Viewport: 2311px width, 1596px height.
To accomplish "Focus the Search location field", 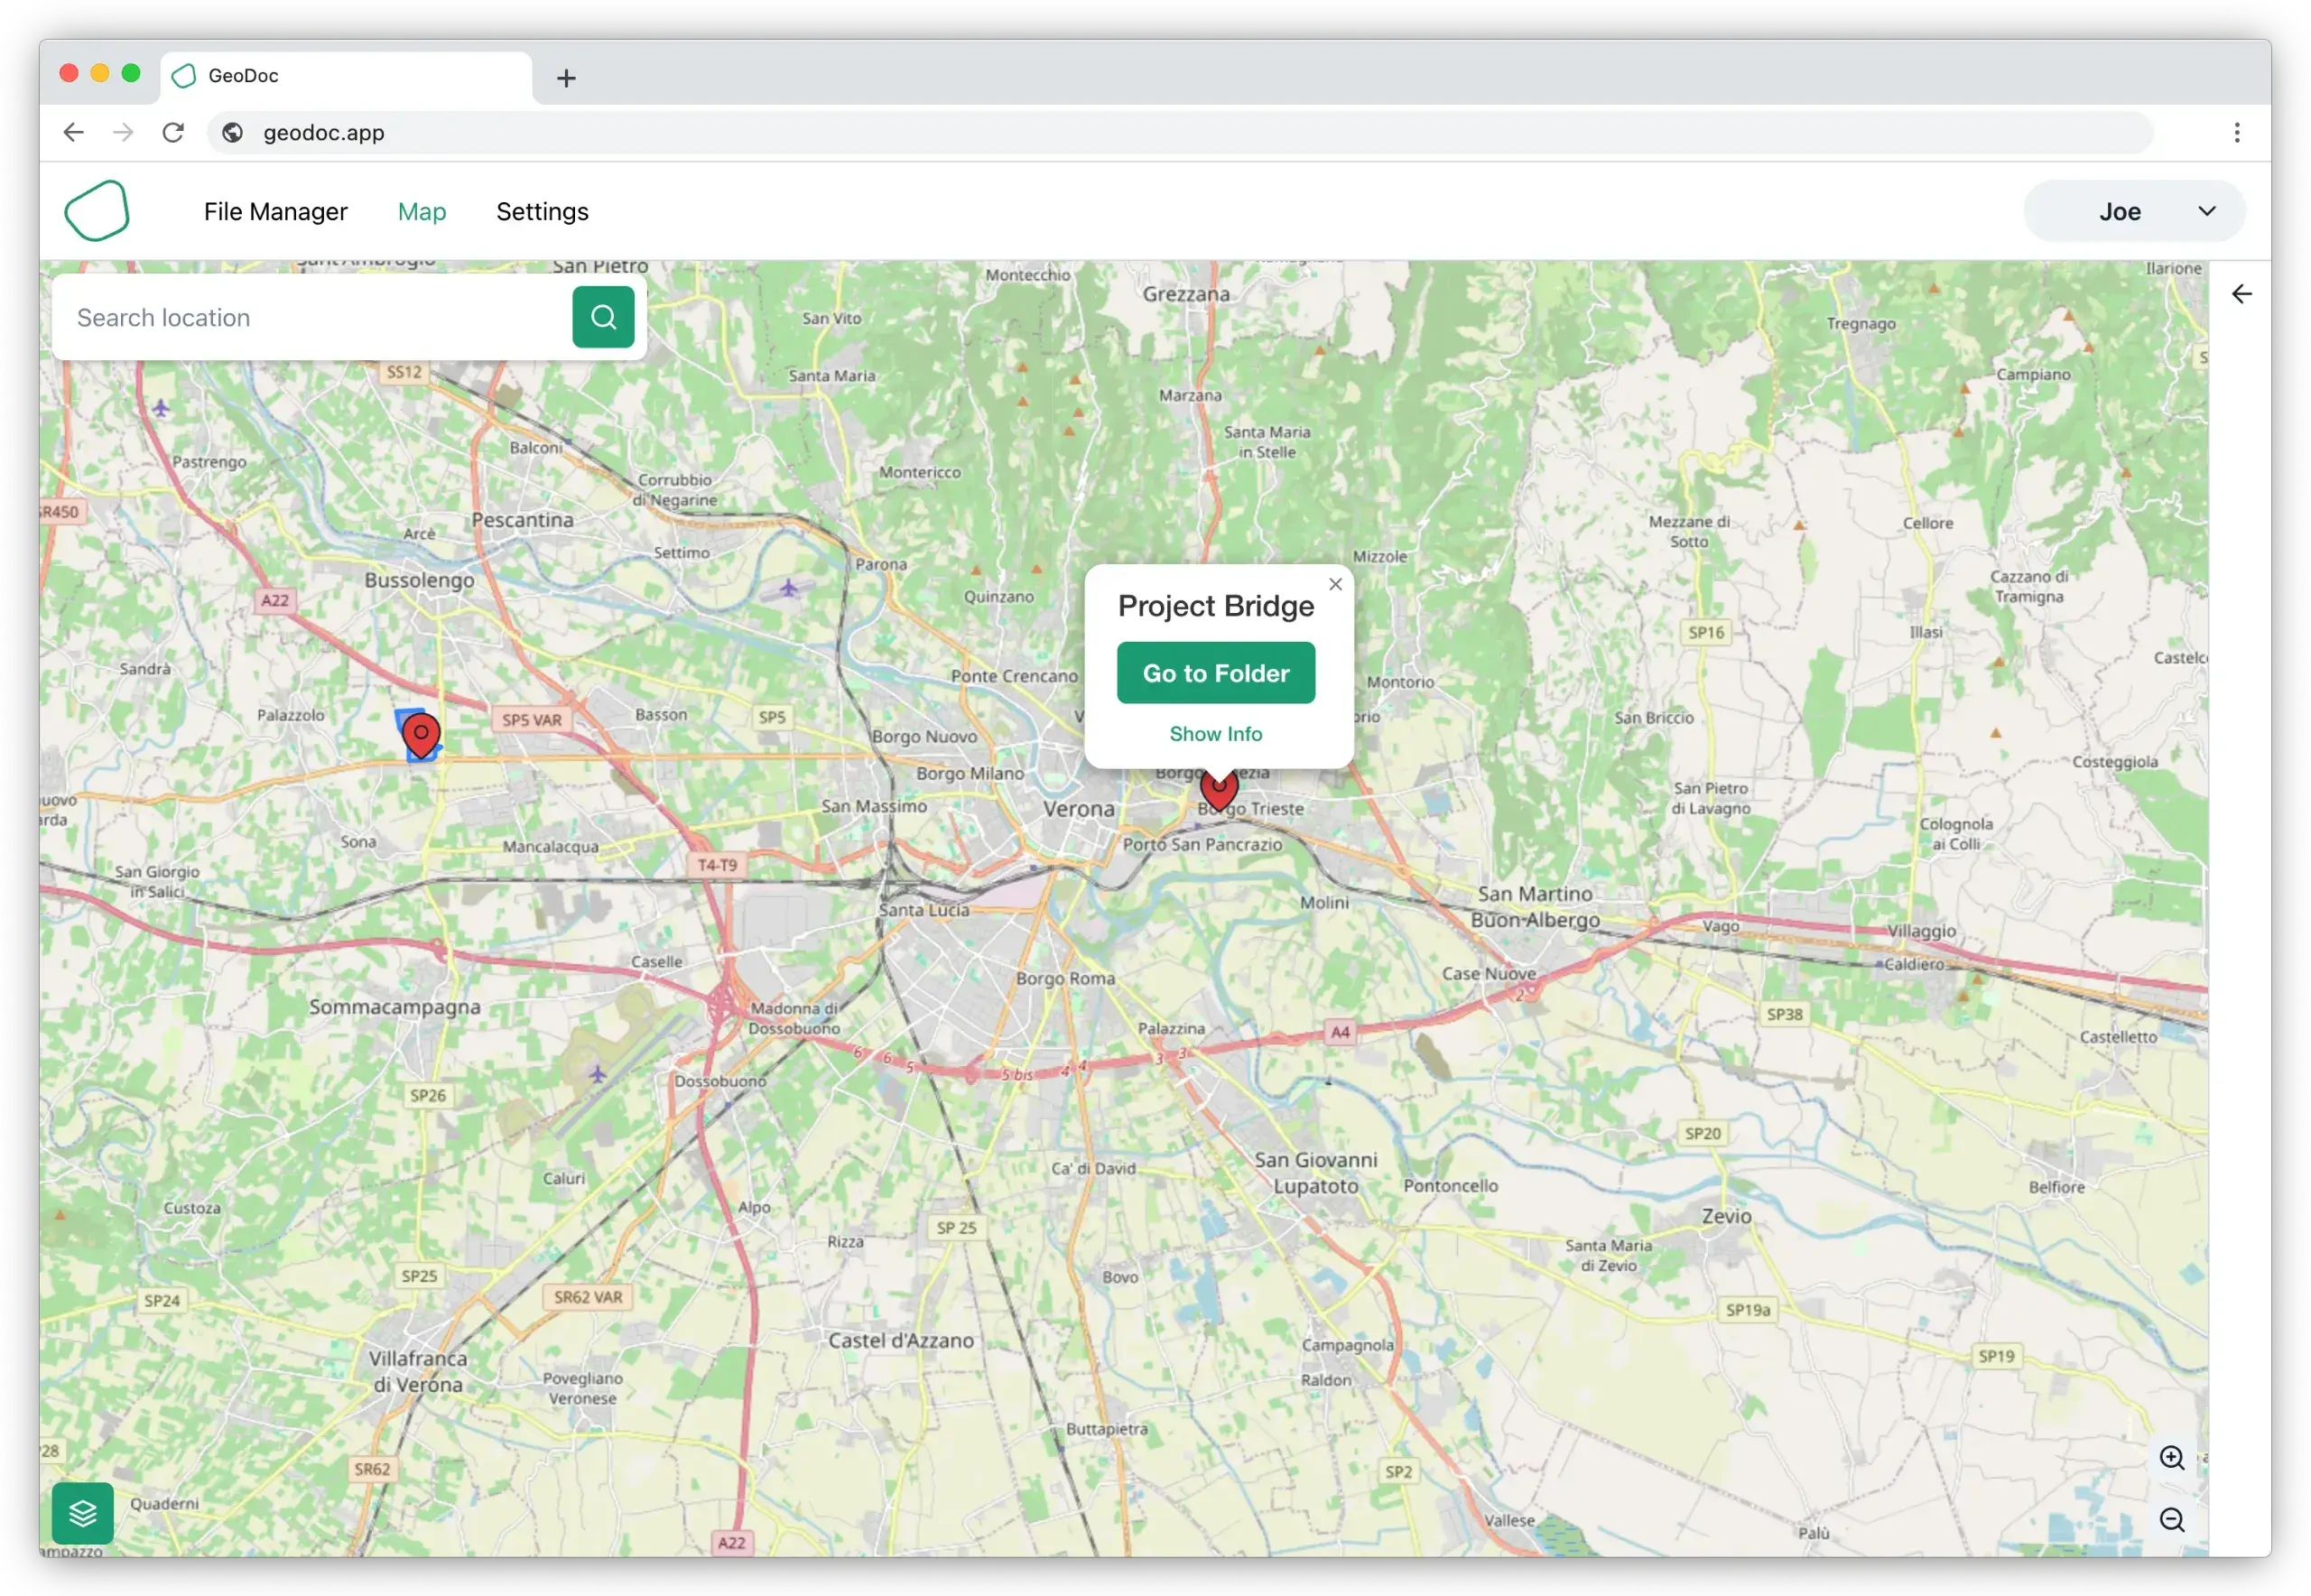I will [310, 317].
